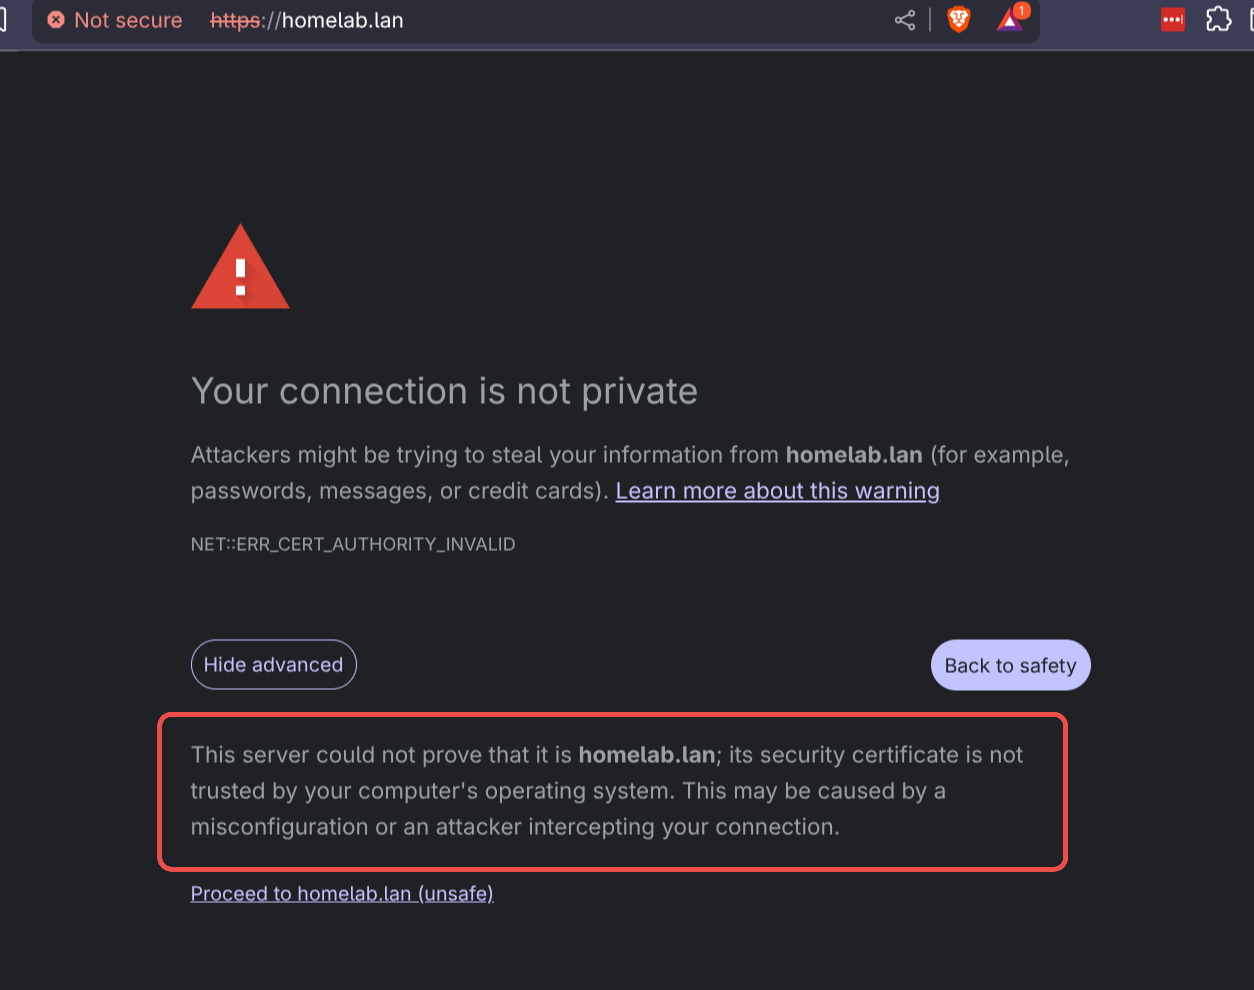Click the share icon in the address bar
The height and width of the screenshot is (990, 1254).
904,19
